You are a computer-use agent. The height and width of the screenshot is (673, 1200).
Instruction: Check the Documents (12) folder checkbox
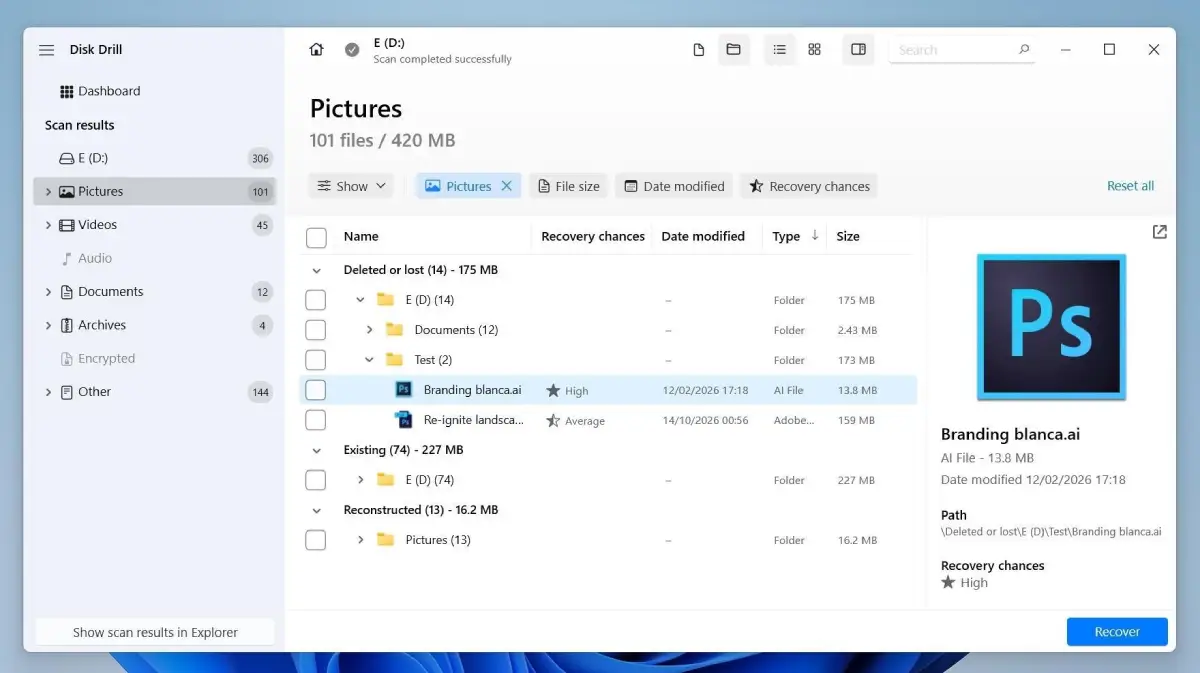click(x=316, y=330)
